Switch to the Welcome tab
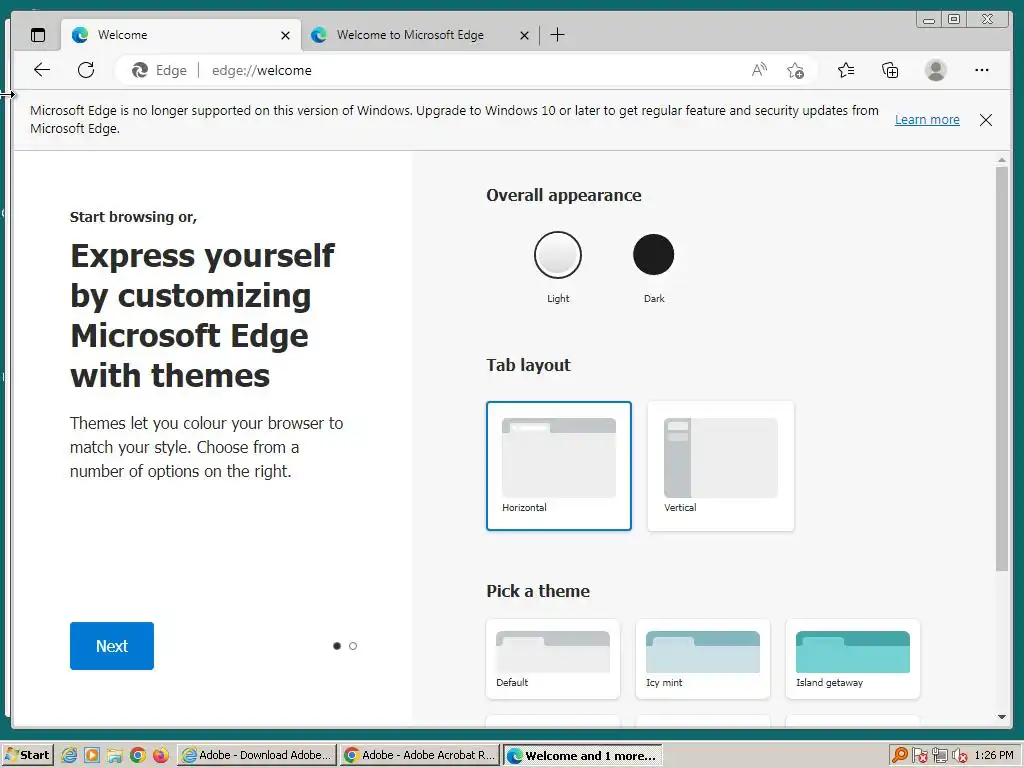Image resolution: width=1024 pixels, height=768 pixels. point(182,35)
